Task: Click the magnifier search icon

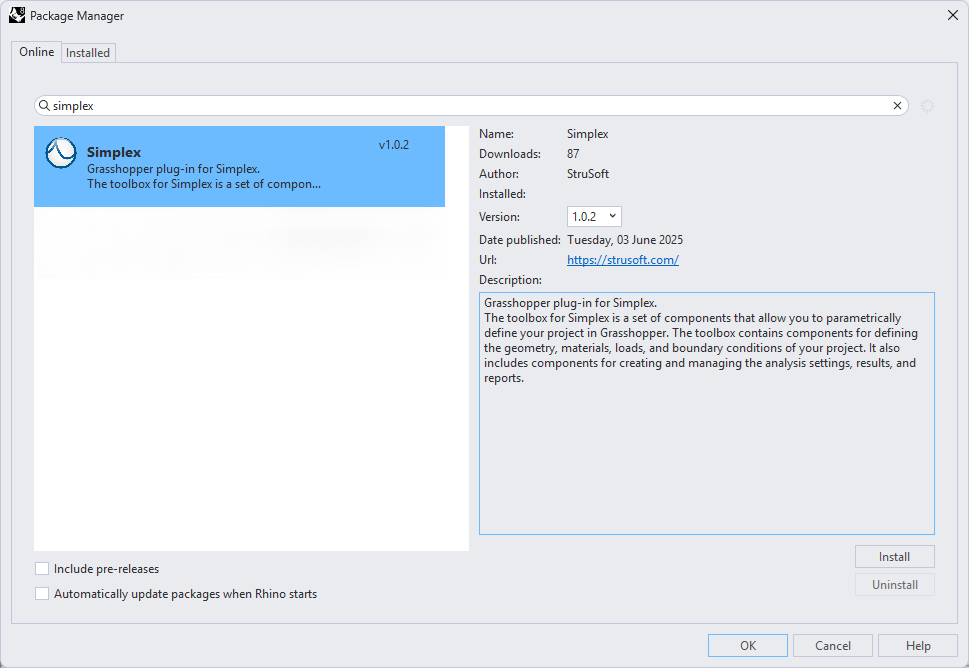Action: coord(44,105)
